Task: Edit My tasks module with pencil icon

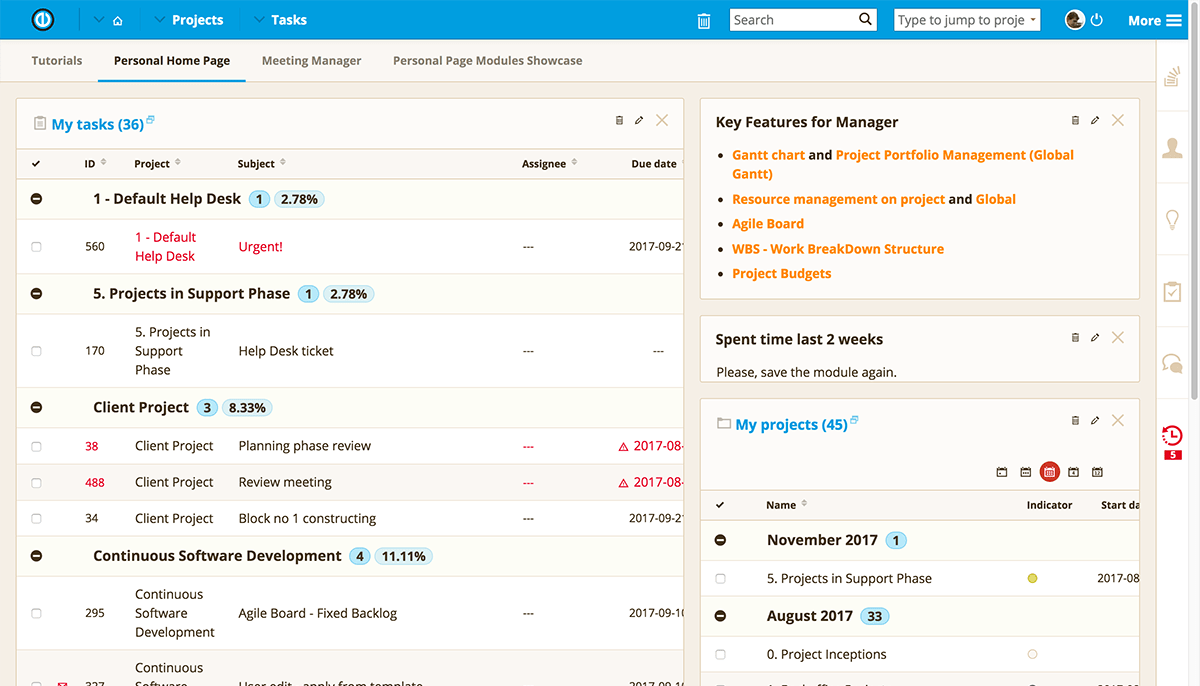Action: (x=639, y=120)
